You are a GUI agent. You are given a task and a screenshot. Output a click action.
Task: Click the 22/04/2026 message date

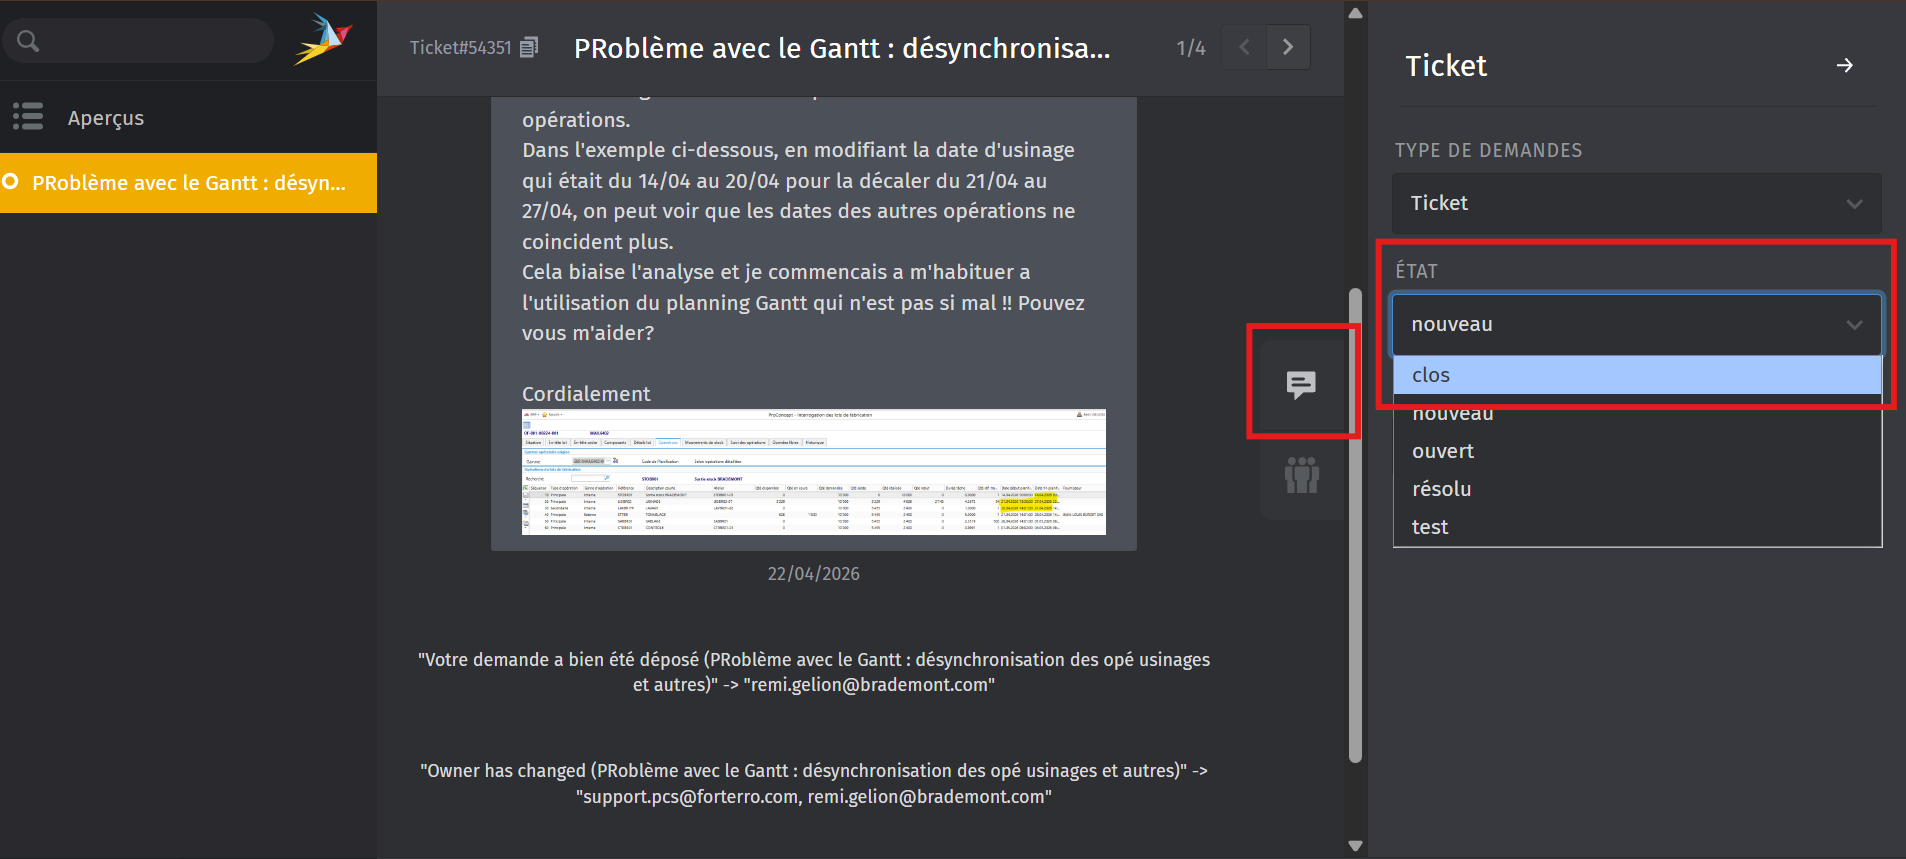814,574
